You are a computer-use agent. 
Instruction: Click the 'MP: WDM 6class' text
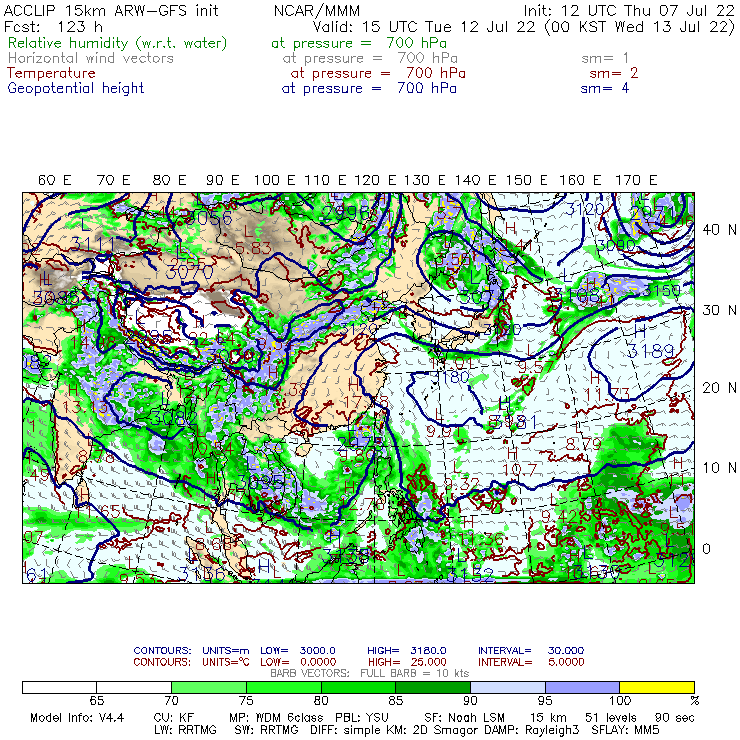(276, 718)
